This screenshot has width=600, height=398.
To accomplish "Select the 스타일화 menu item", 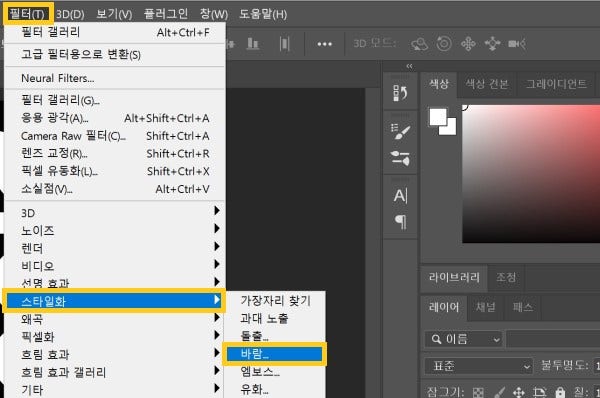I will (114, 301).
